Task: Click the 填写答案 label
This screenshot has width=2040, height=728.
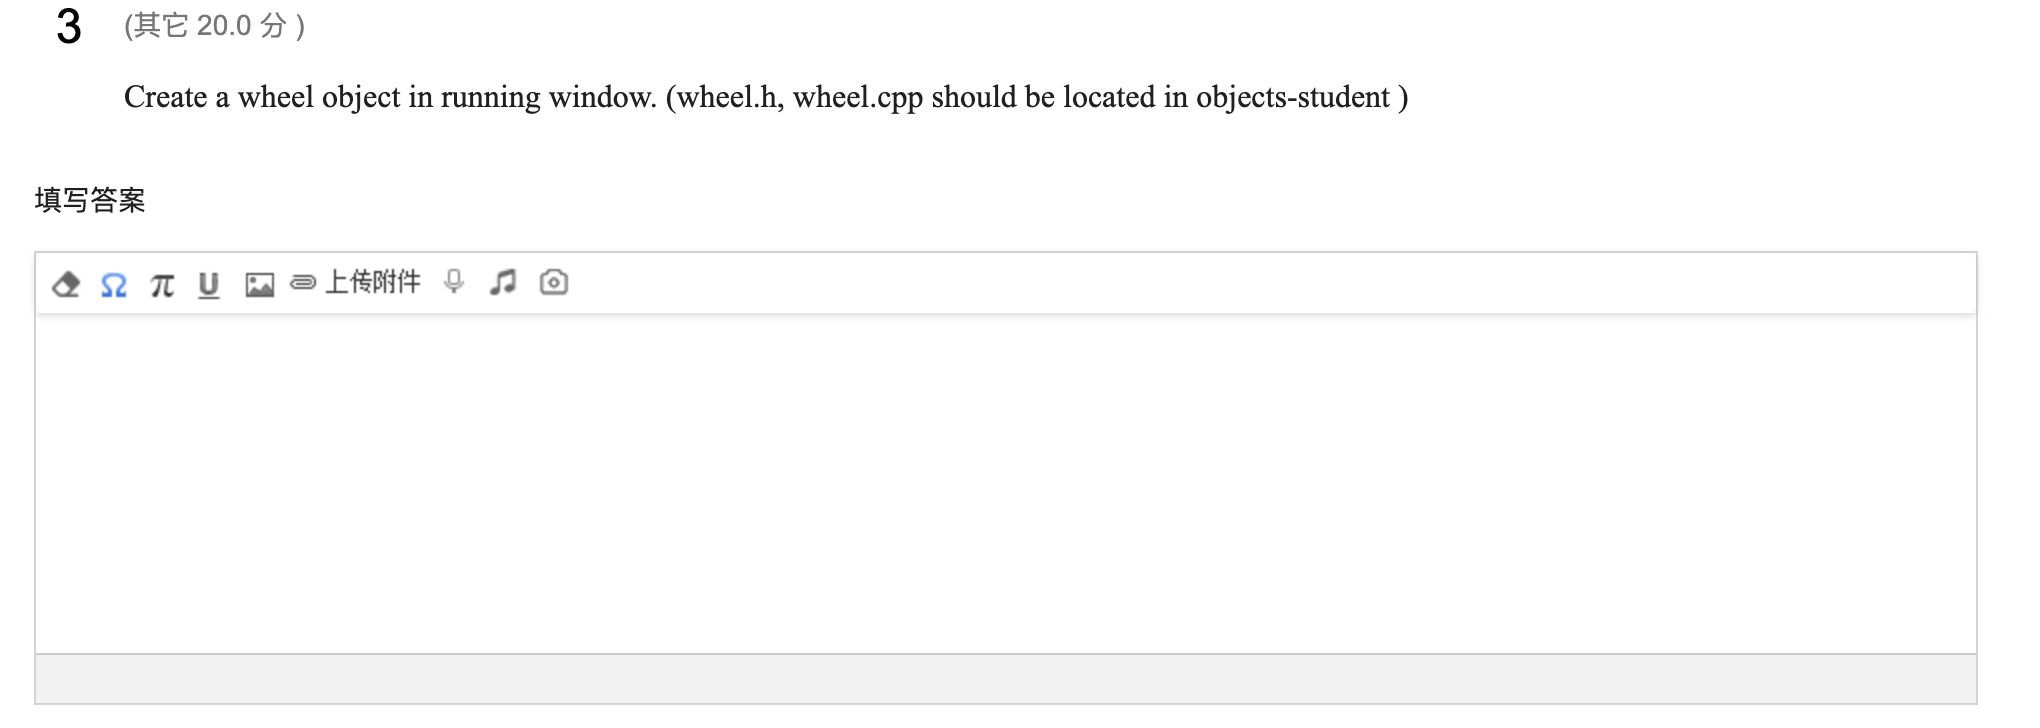Action: click(90, 199)
